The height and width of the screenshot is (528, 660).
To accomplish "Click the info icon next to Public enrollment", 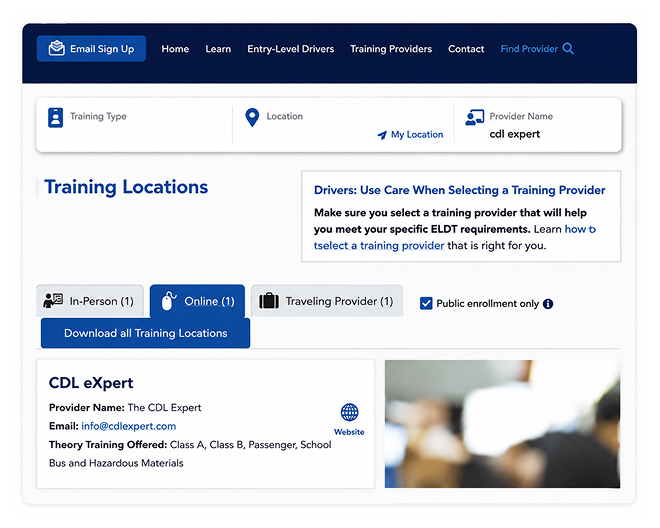I will [548, 304].
